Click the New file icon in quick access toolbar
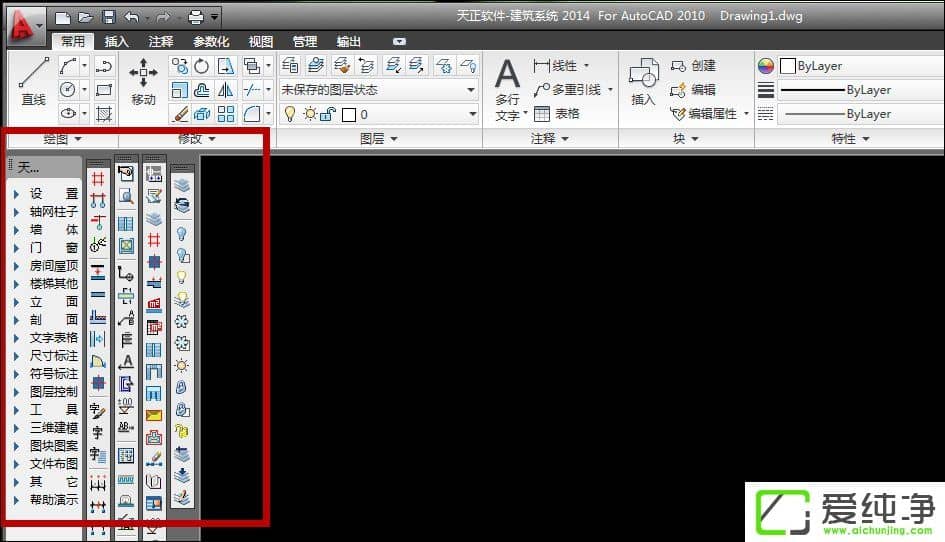Image resolution: width=945 pixels, height=542 pixels. pyautogui.click(x=62, y=17)
